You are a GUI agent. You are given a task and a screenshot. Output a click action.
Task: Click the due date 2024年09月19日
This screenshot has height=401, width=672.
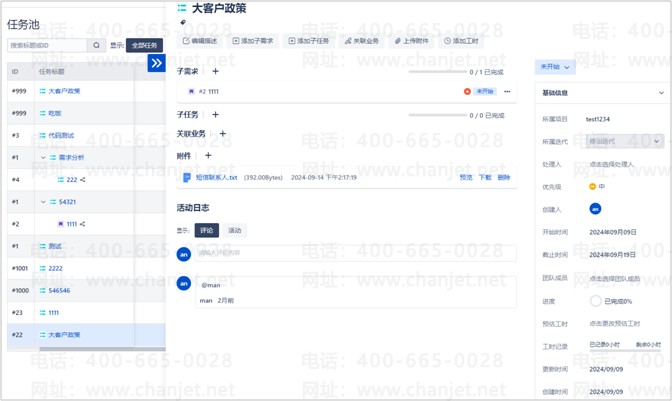tap(613, 255)
